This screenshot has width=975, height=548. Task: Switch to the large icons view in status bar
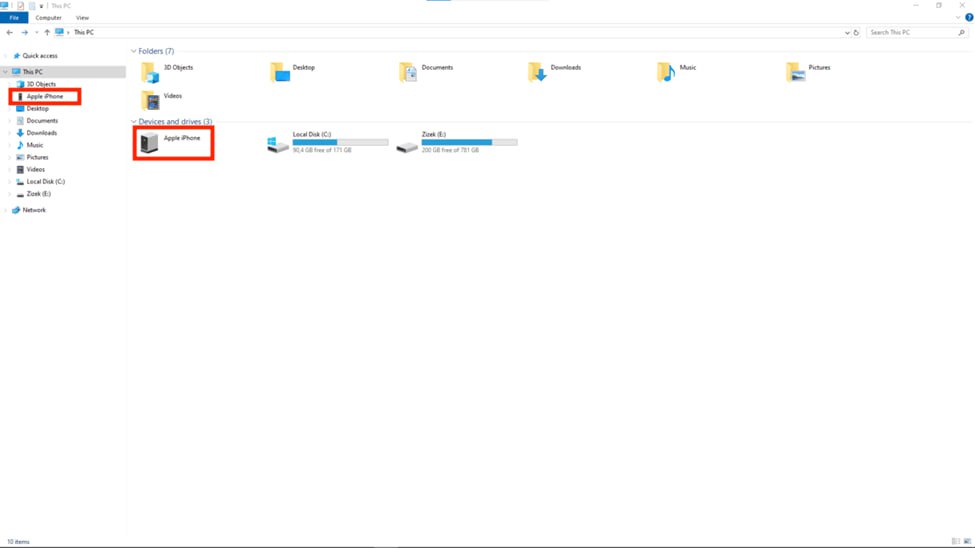tap(967, 541)
